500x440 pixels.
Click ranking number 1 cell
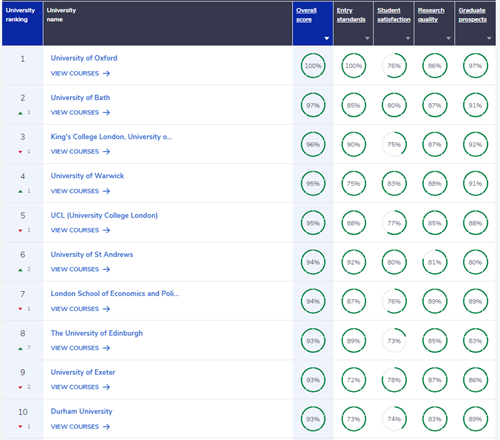[x=23, y=65]
